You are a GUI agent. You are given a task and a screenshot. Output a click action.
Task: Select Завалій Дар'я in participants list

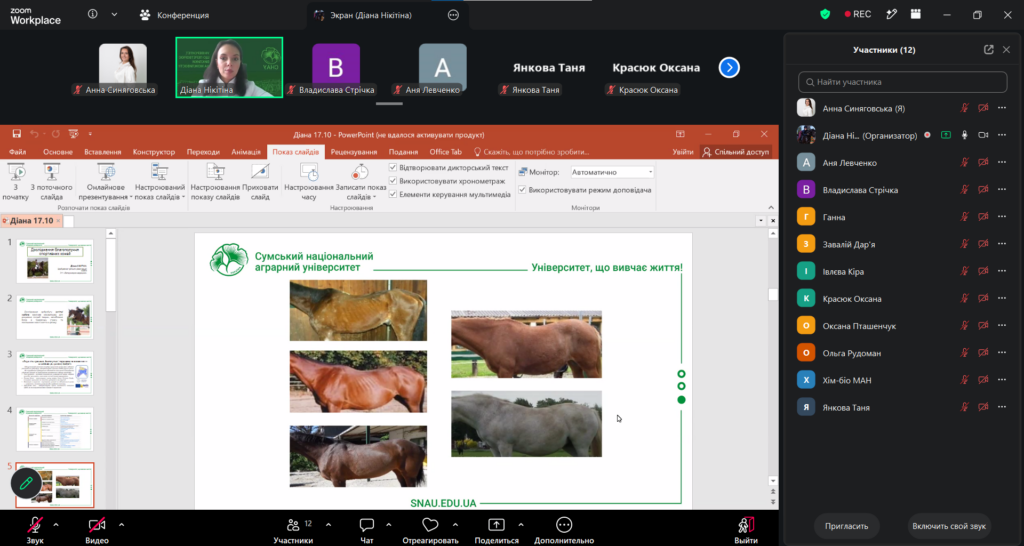point(903,244)
